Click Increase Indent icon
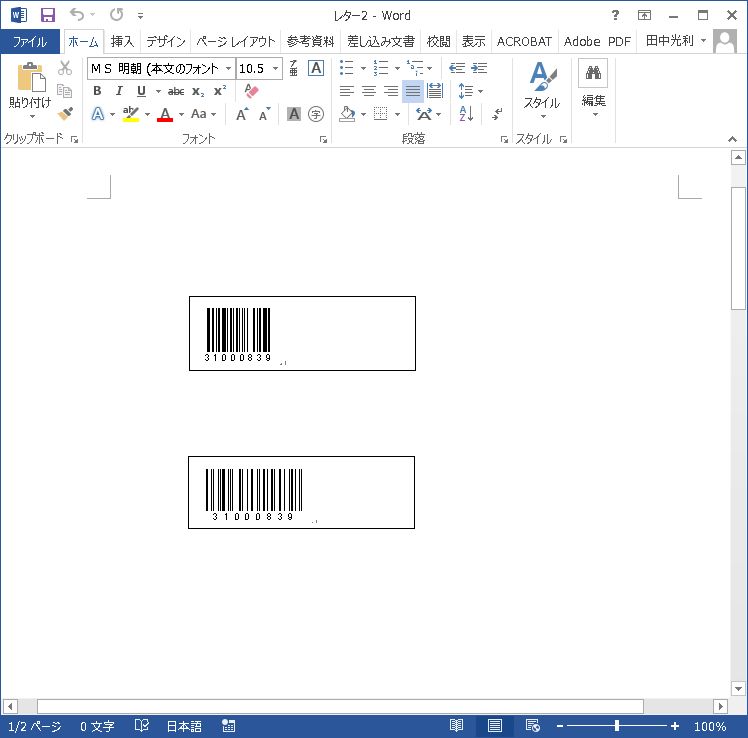The height and width of the screenshot is (738, 748). [x=479, y=68]
